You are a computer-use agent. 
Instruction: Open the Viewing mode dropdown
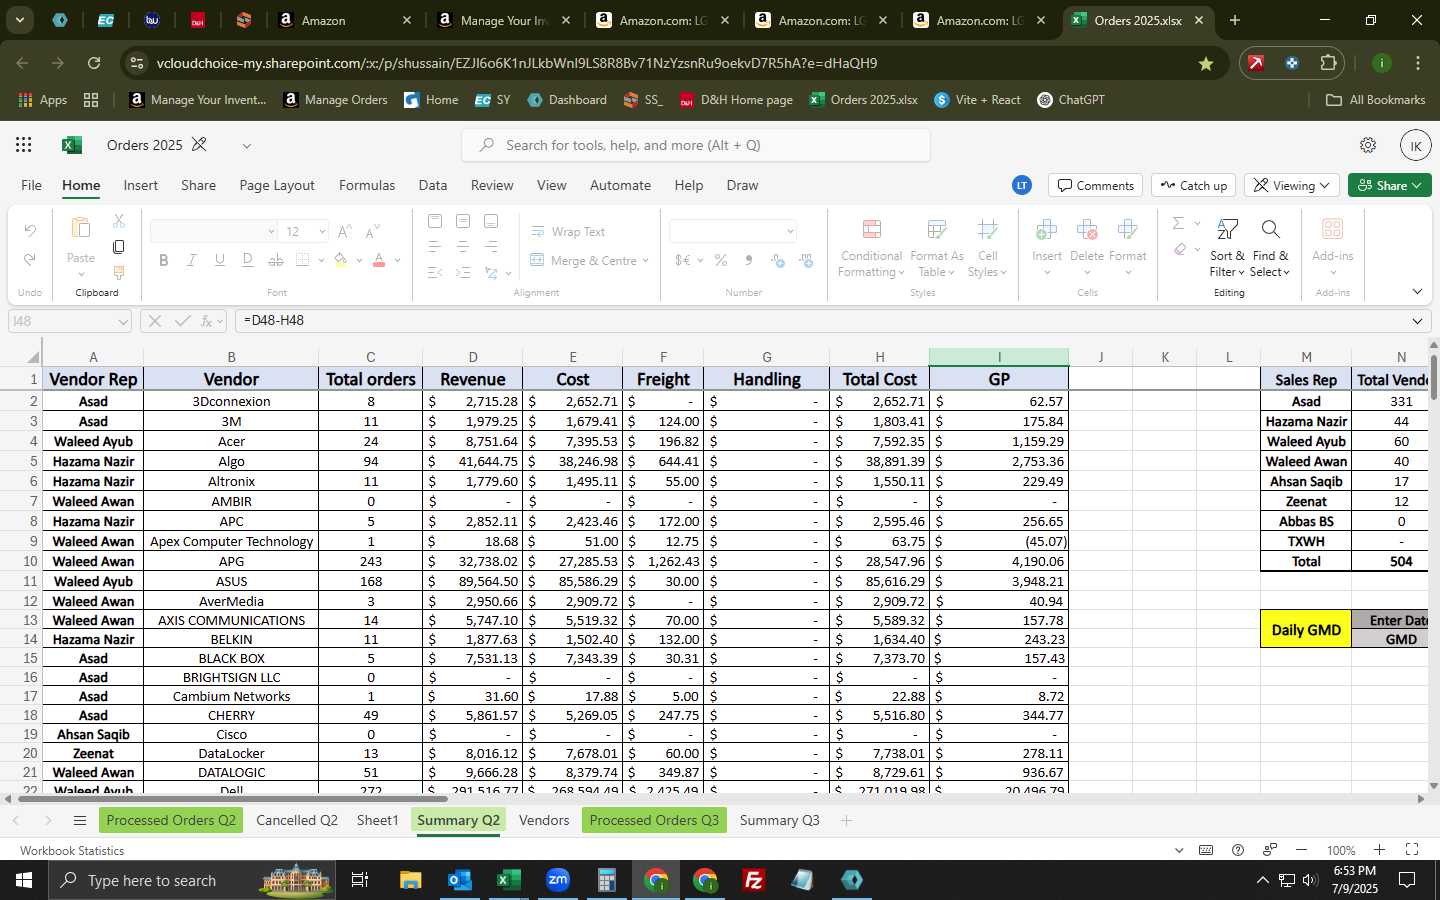(1292, 185)
